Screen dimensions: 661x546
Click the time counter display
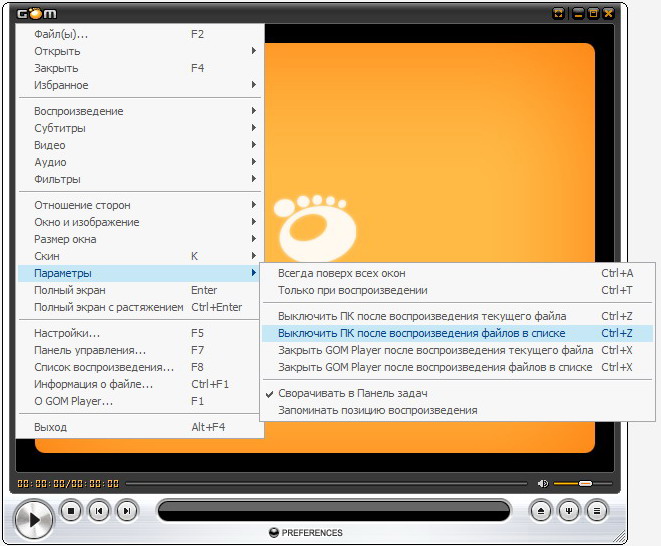tap(68, 484)
